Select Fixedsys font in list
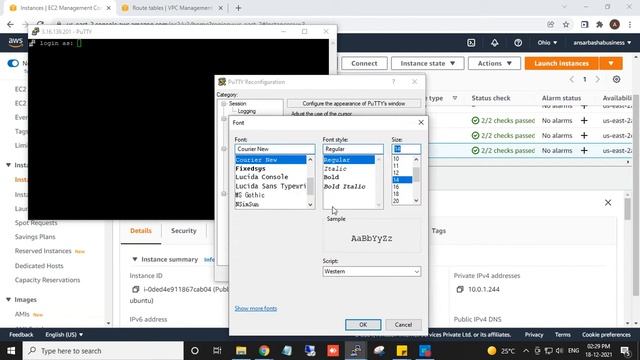640x360 pixels. [250, 168]
